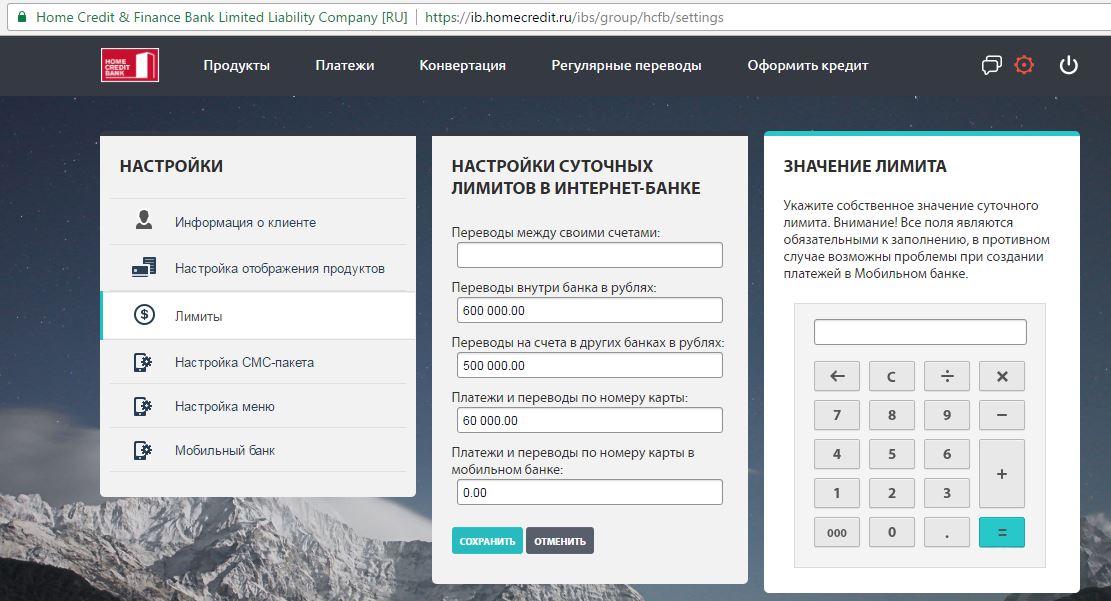
Task: Open the Продукты menu
Action: 236,66
